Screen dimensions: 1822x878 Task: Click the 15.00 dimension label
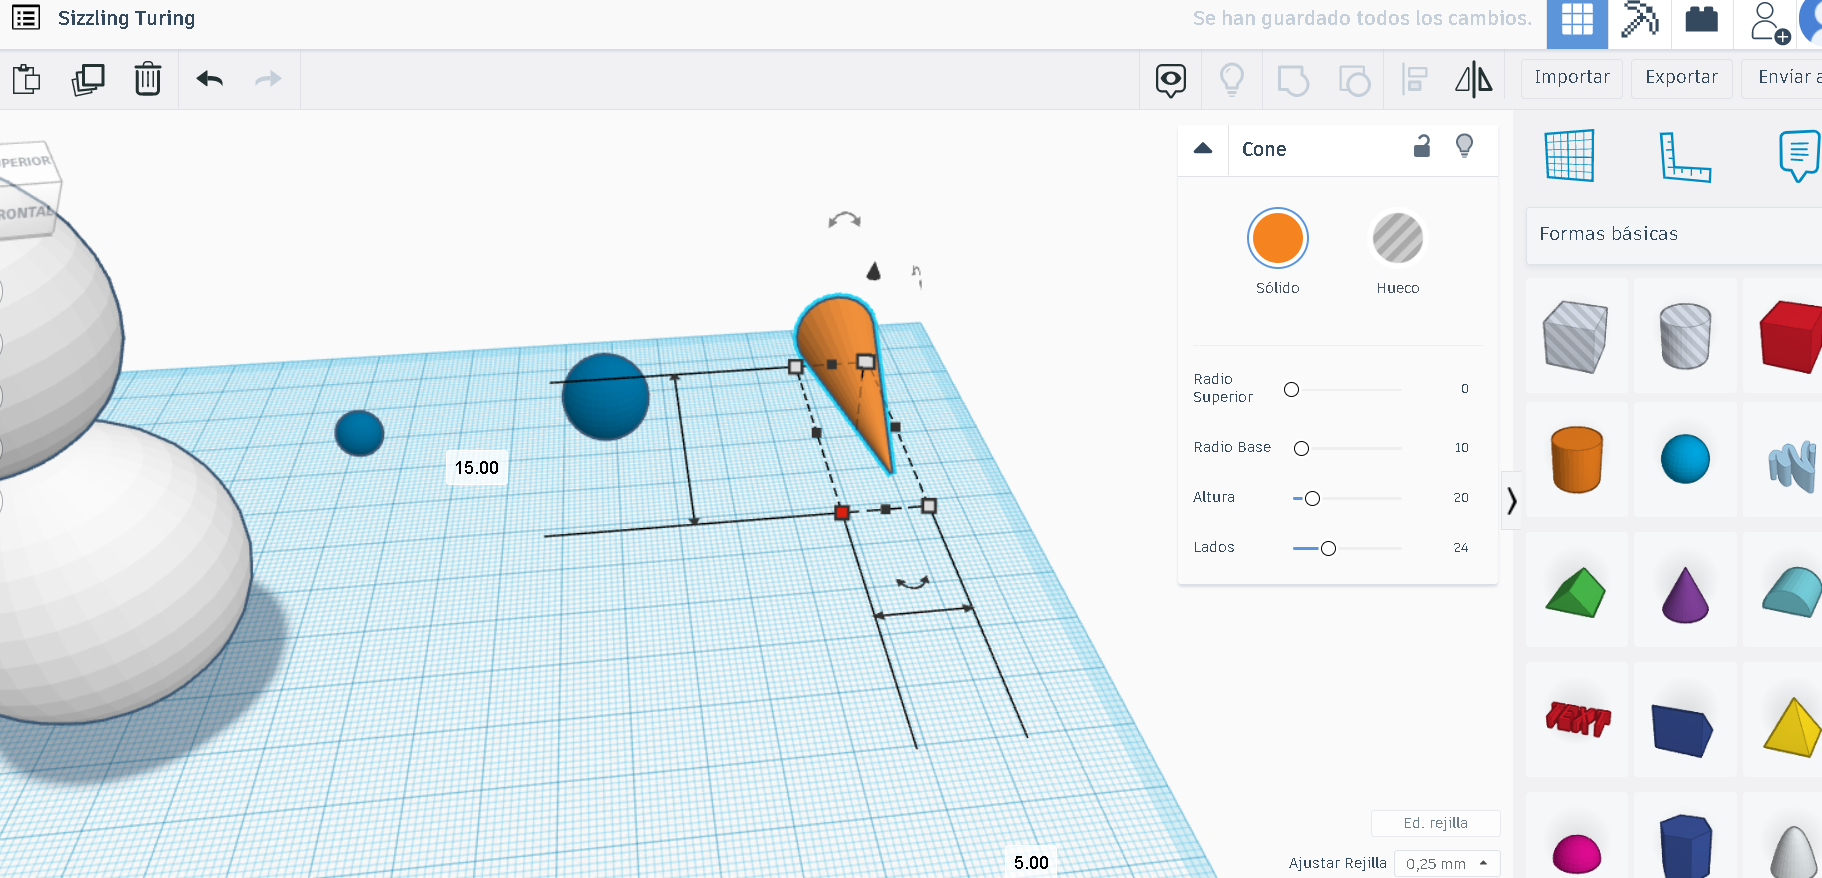point(477,468)
